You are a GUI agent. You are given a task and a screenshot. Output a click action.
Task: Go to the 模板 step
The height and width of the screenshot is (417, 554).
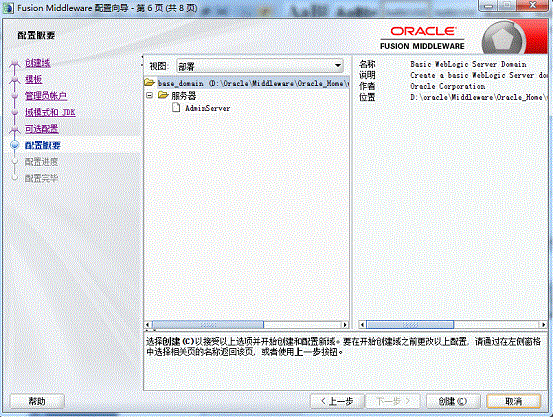tap(34, 79)
